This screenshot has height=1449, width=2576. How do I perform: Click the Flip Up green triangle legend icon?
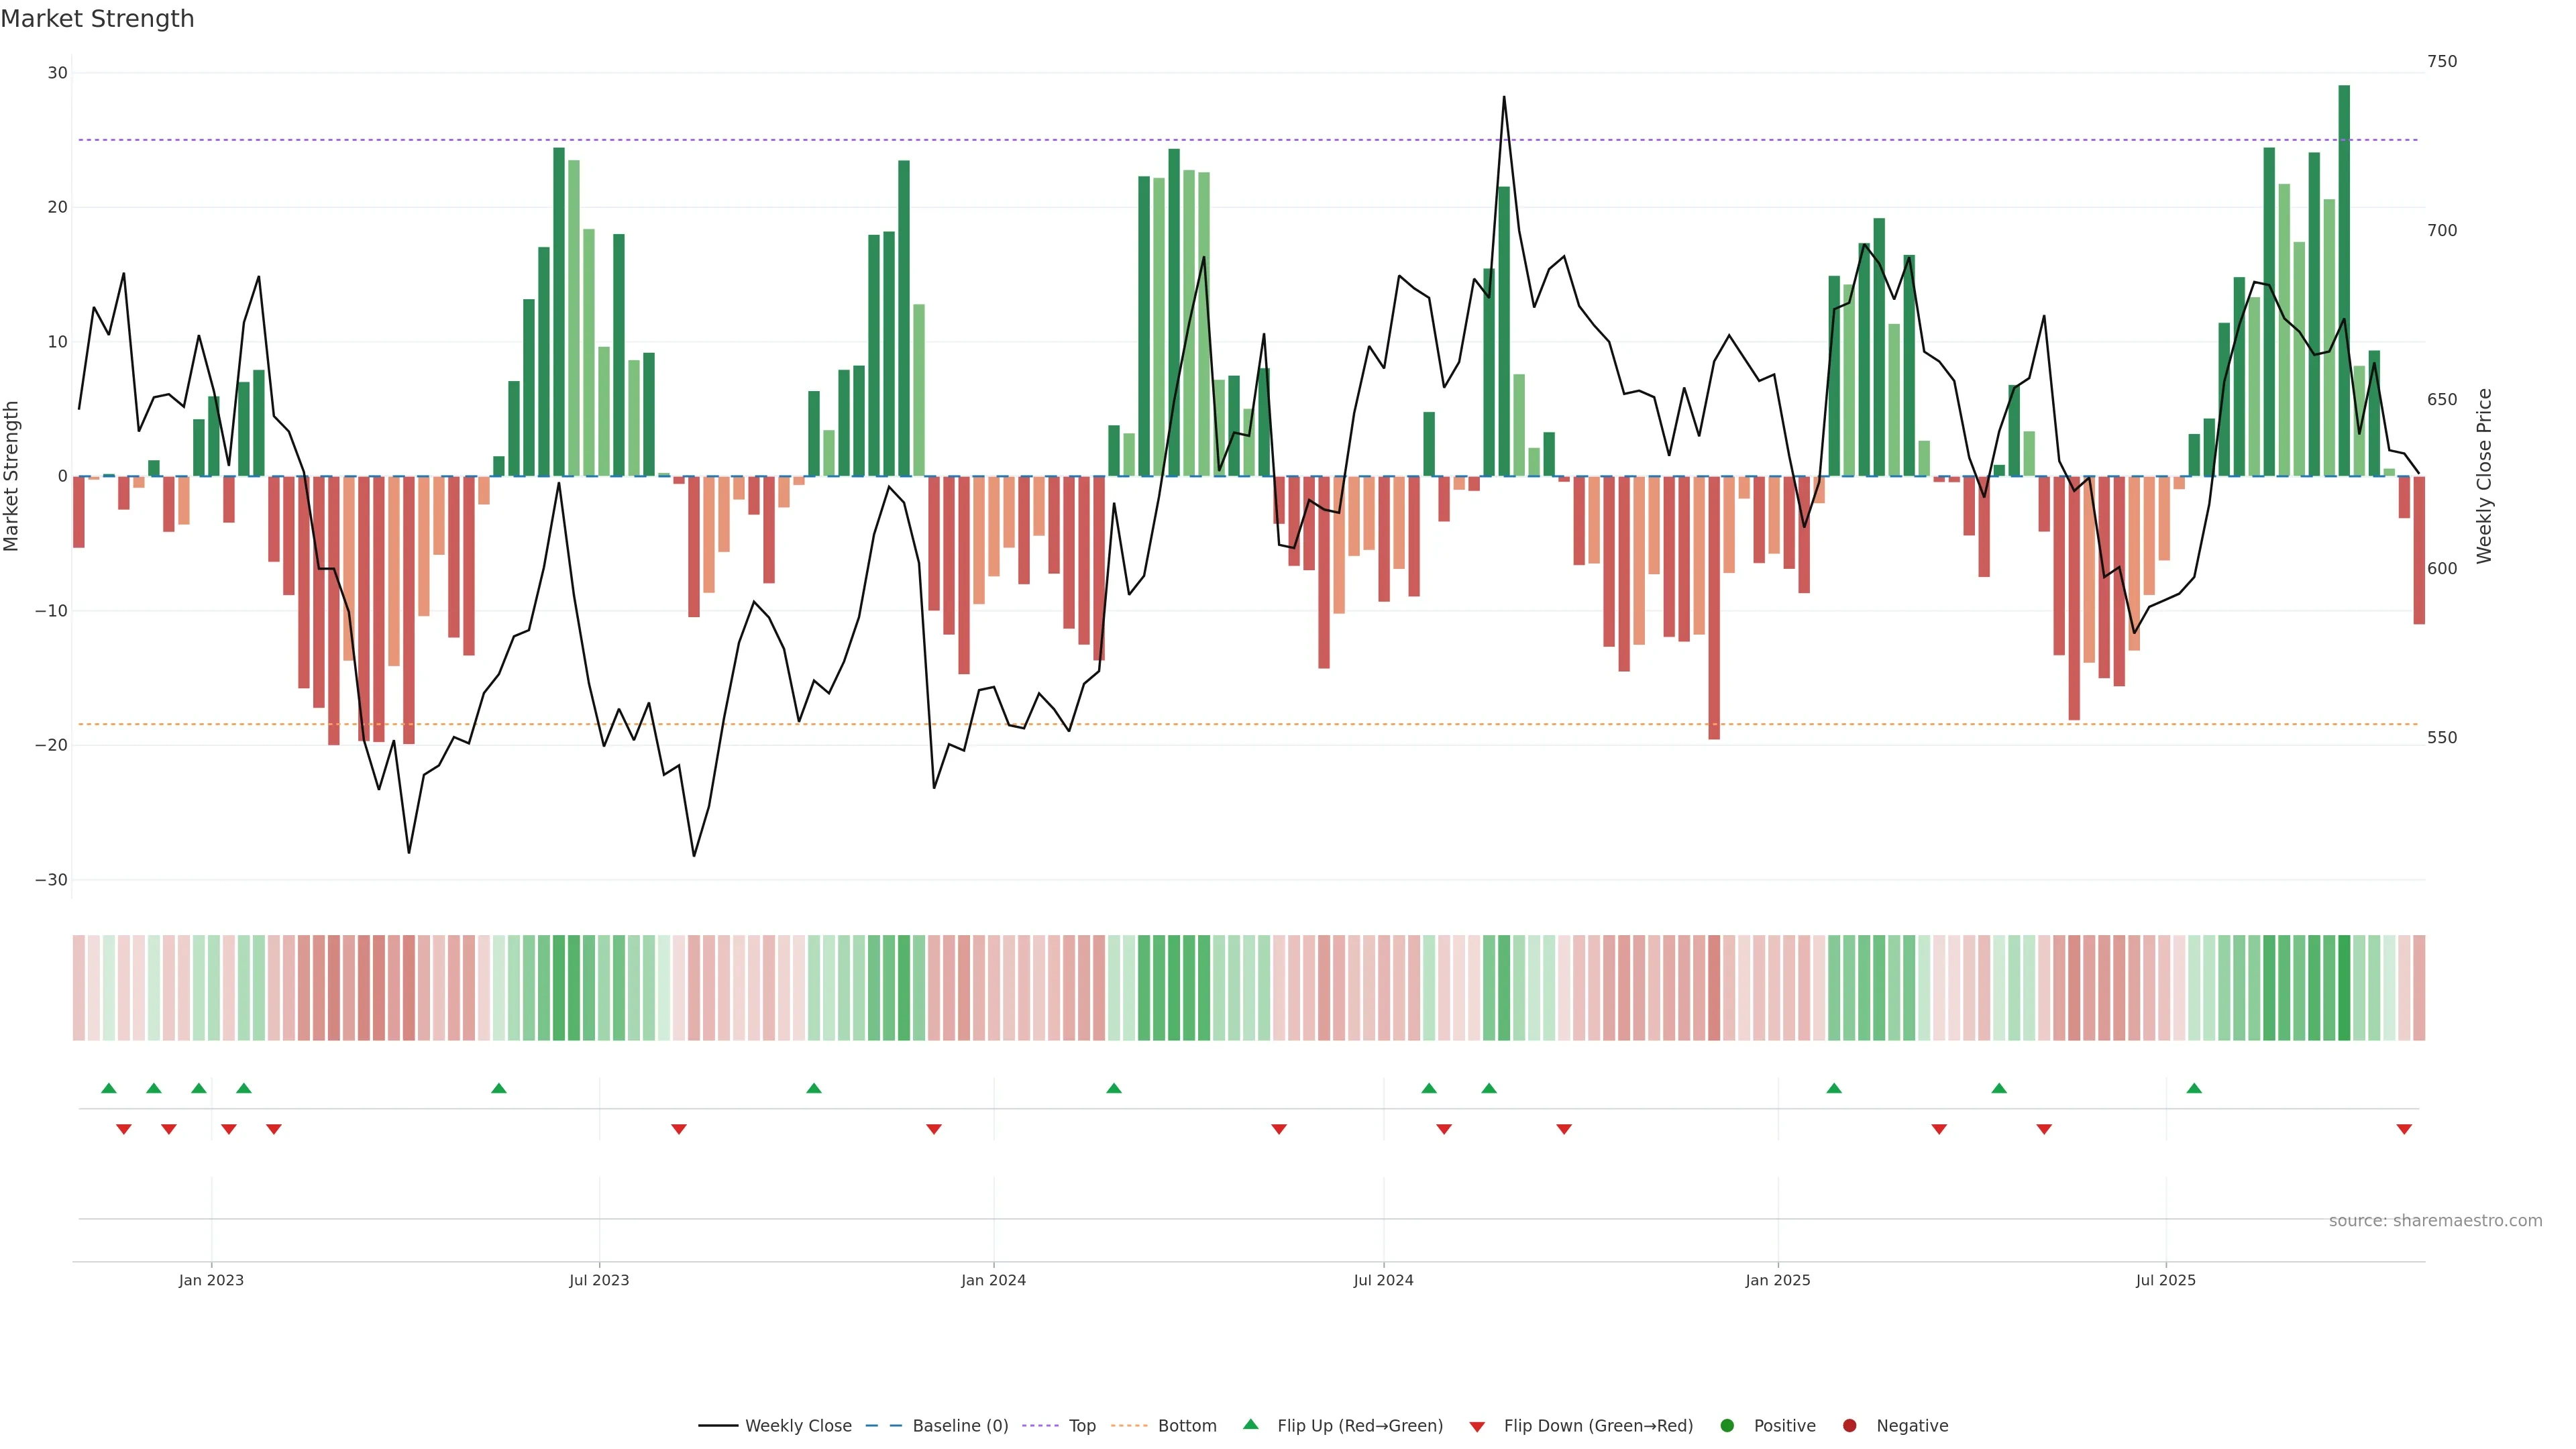[x=1250, y=1424]
